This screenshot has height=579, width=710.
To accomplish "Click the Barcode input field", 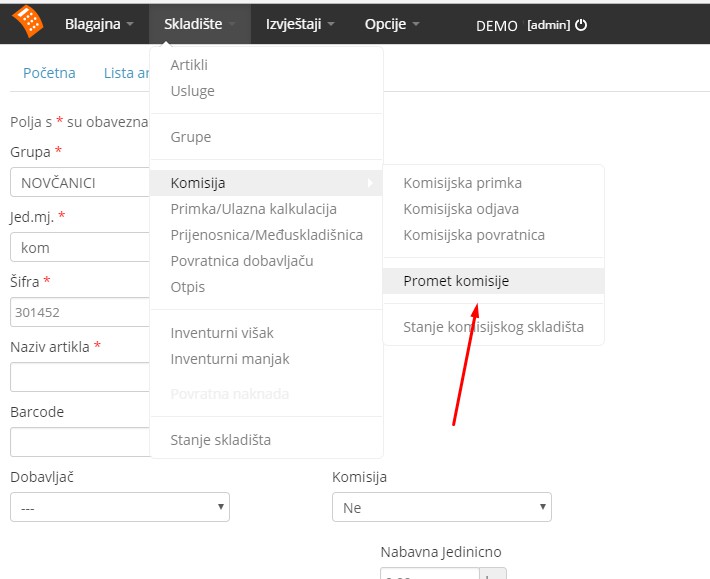I will 80,442.
